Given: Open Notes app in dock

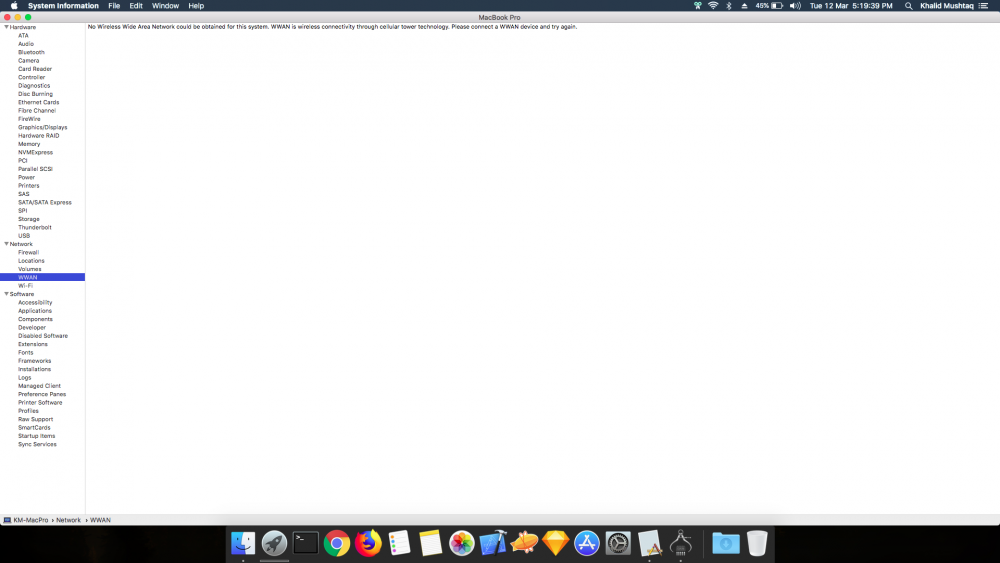Looking at the screenshot, I should (430, 543).
